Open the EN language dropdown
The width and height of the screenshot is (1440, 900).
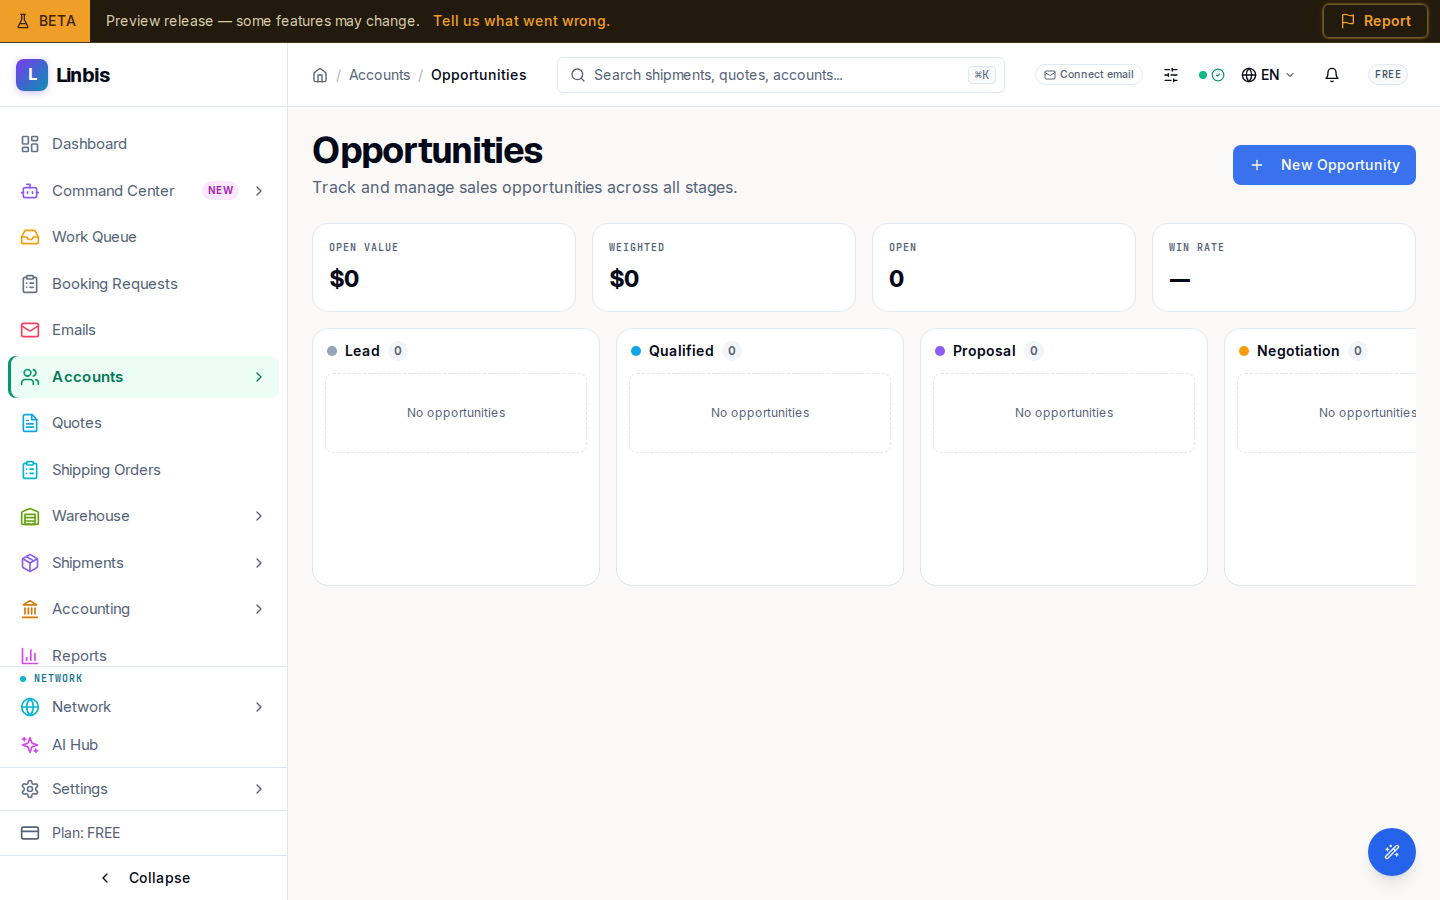[x=1268, y=75]
